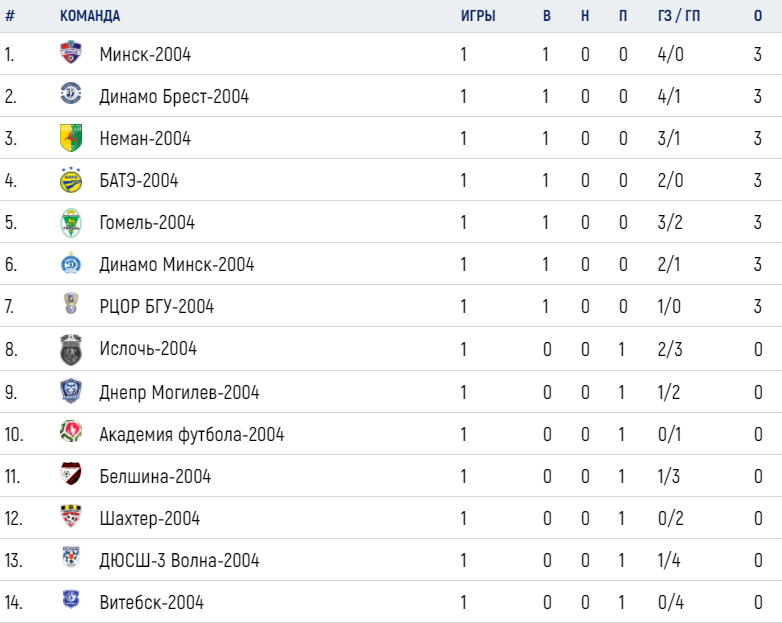
Task: Click the ДЮСШ-3 Волна-2004 team name
Action: click(179, 560)
